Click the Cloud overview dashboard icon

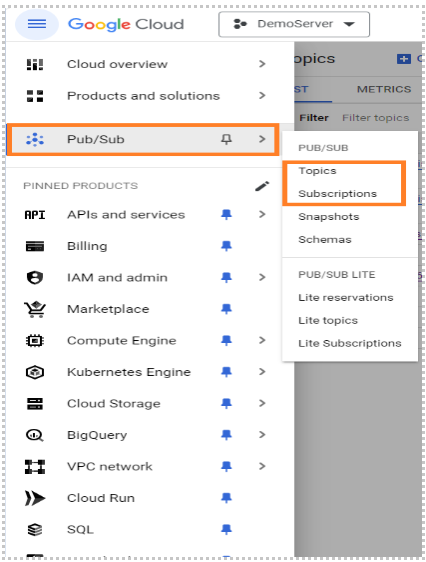(35, 64)
